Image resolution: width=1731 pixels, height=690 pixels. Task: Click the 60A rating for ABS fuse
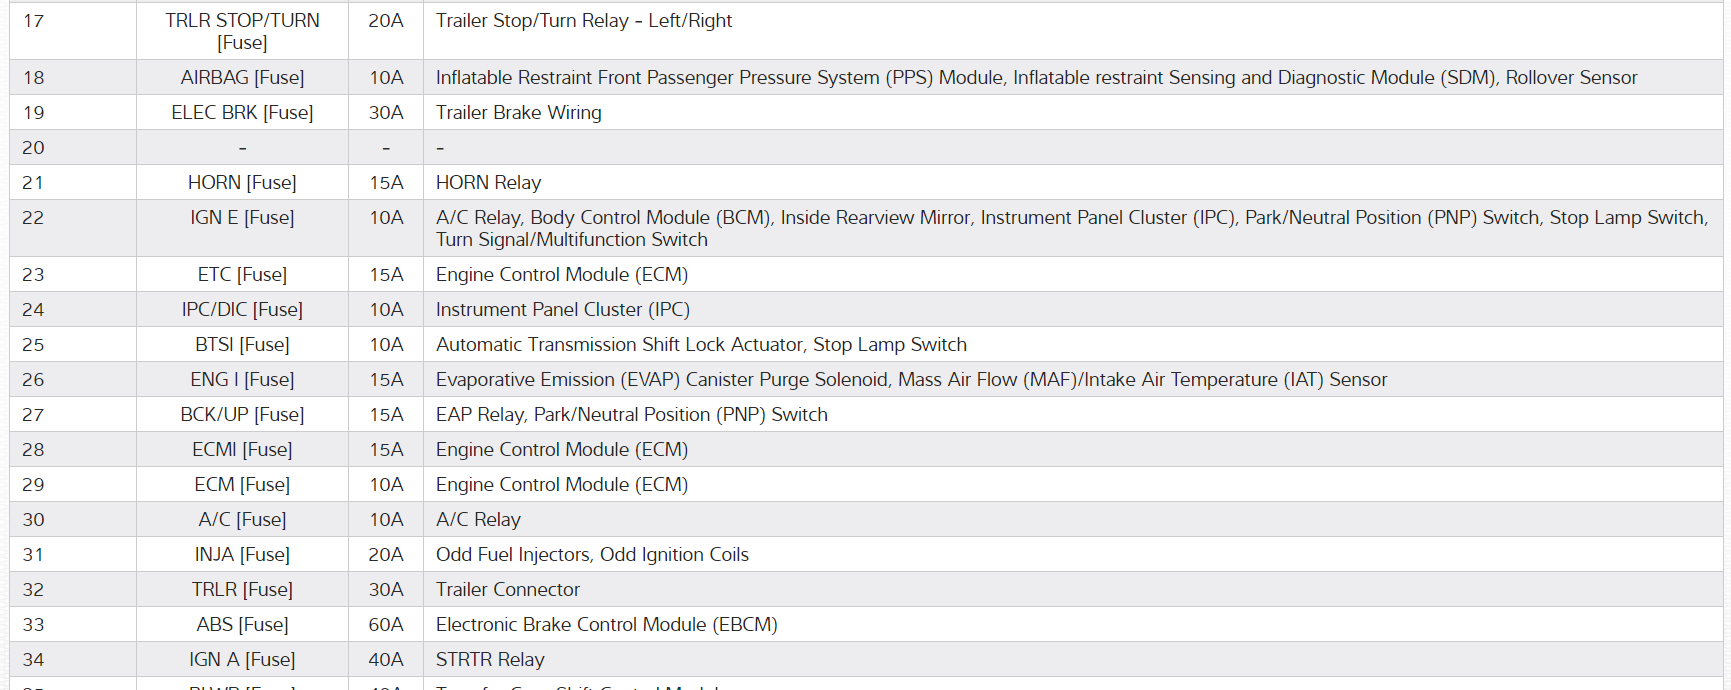tap(386, 625)
